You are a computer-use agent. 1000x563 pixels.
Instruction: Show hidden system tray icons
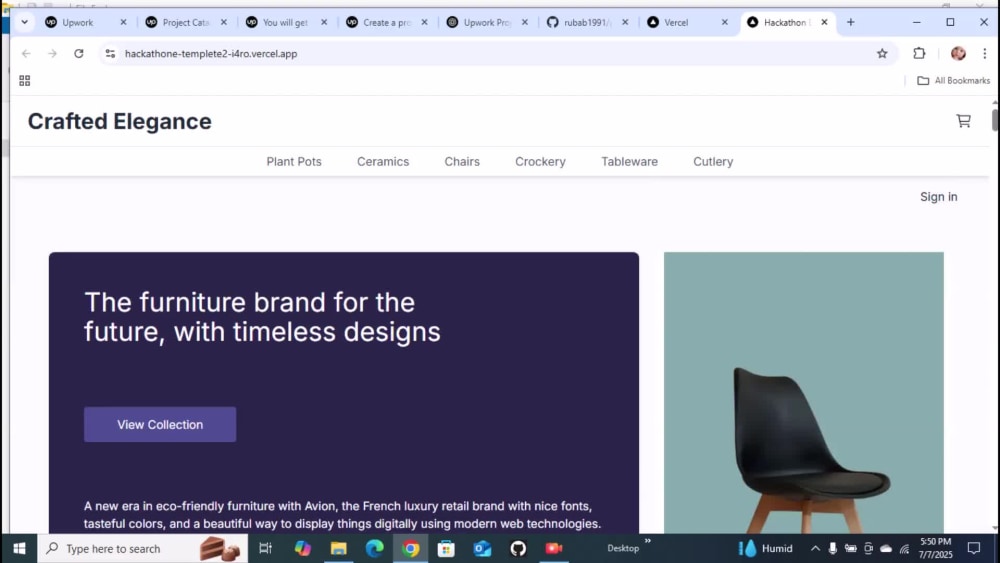(x=815, y=548)
